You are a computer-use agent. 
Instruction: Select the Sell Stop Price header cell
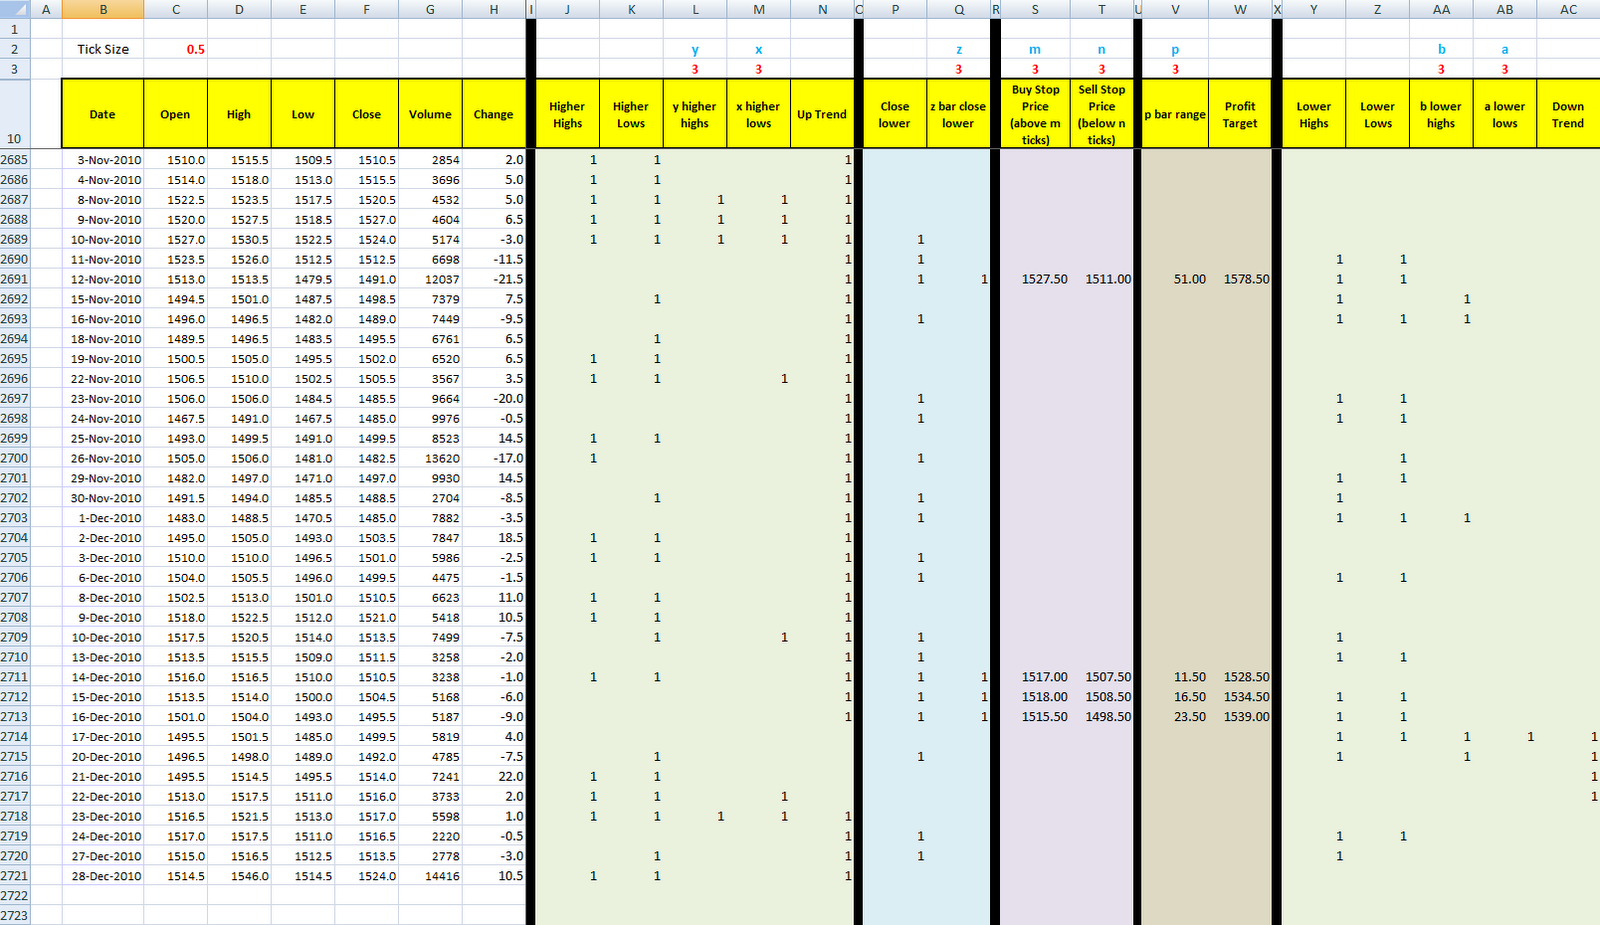tap(1100, 113)
